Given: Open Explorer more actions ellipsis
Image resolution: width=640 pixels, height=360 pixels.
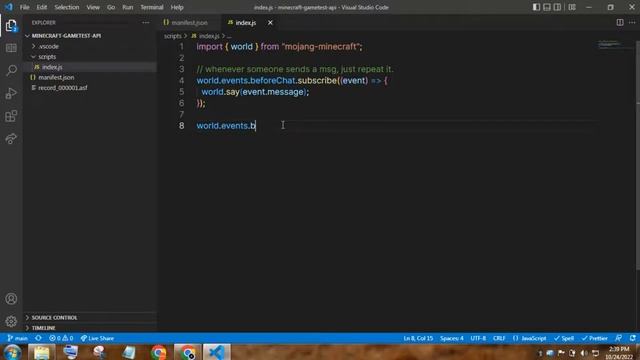Looking at the screenshot, I should (x=146, y=23).
